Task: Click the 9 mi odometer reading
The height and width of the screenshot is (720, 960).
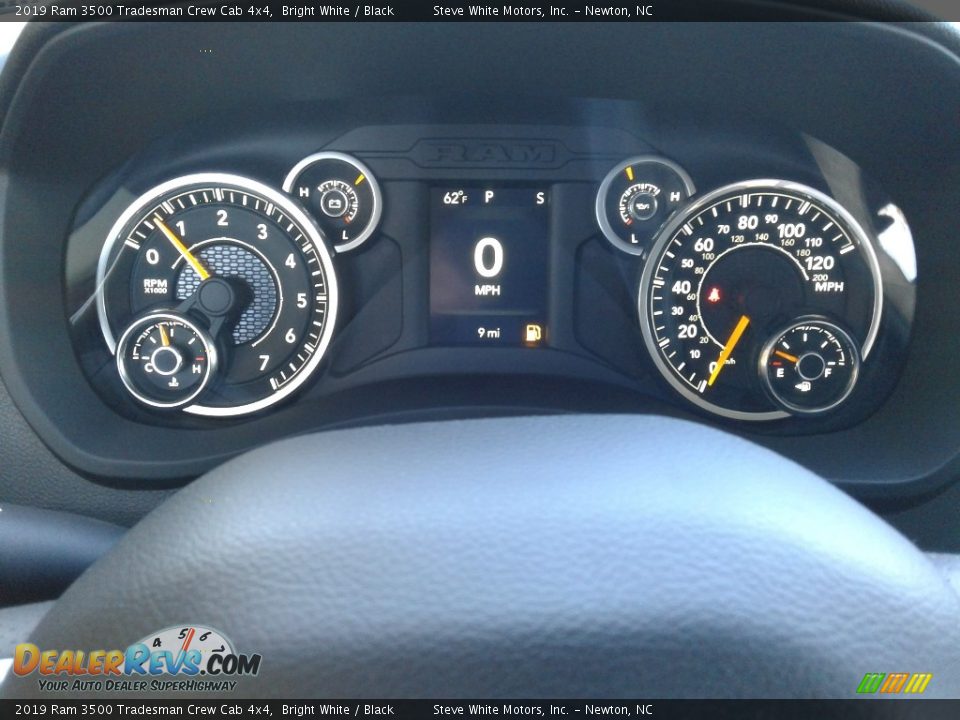Action: click(x=488, y=333)
